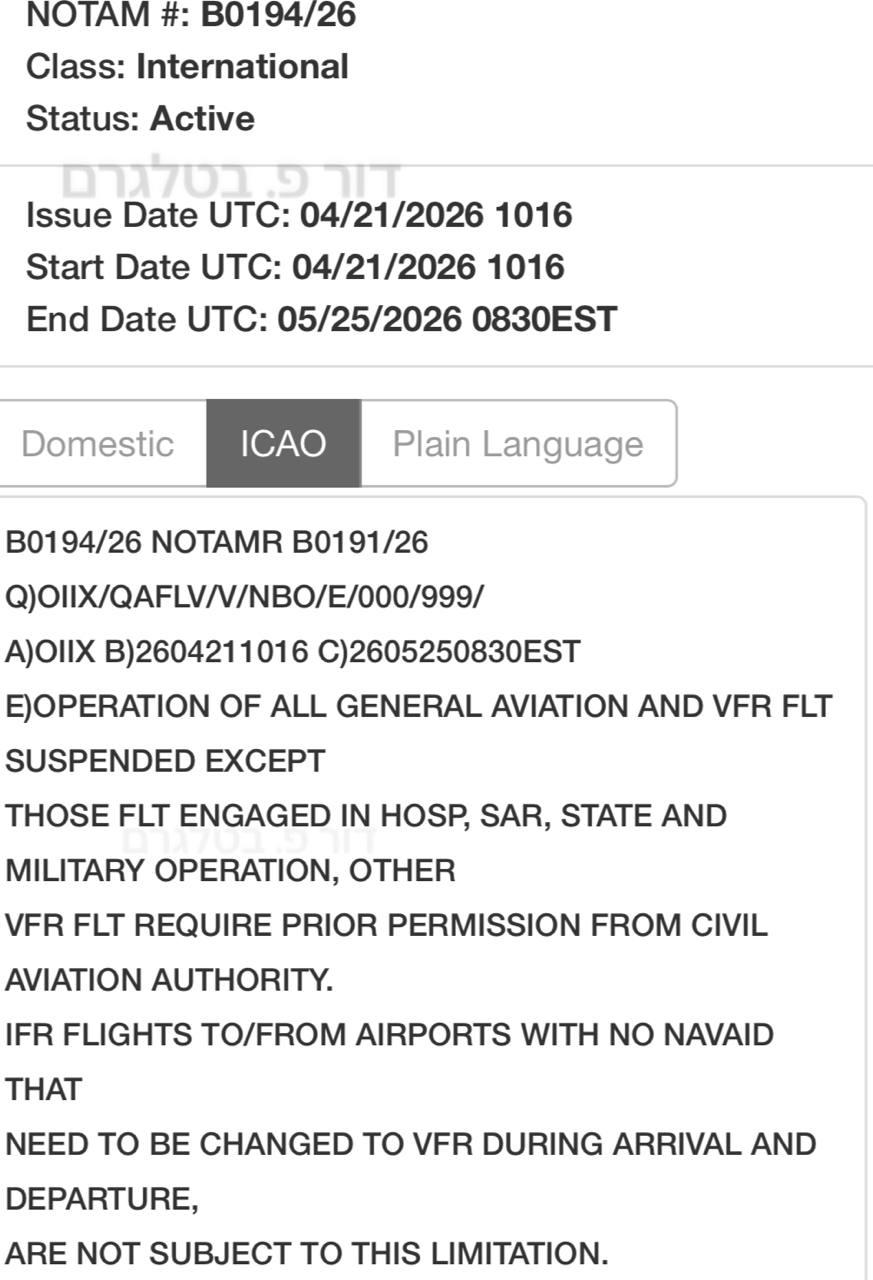This screenshot has width=873, height=1280.
Task: Click the MILITARY OPERATION, OTHER line
Action: [x=231, y=871]
